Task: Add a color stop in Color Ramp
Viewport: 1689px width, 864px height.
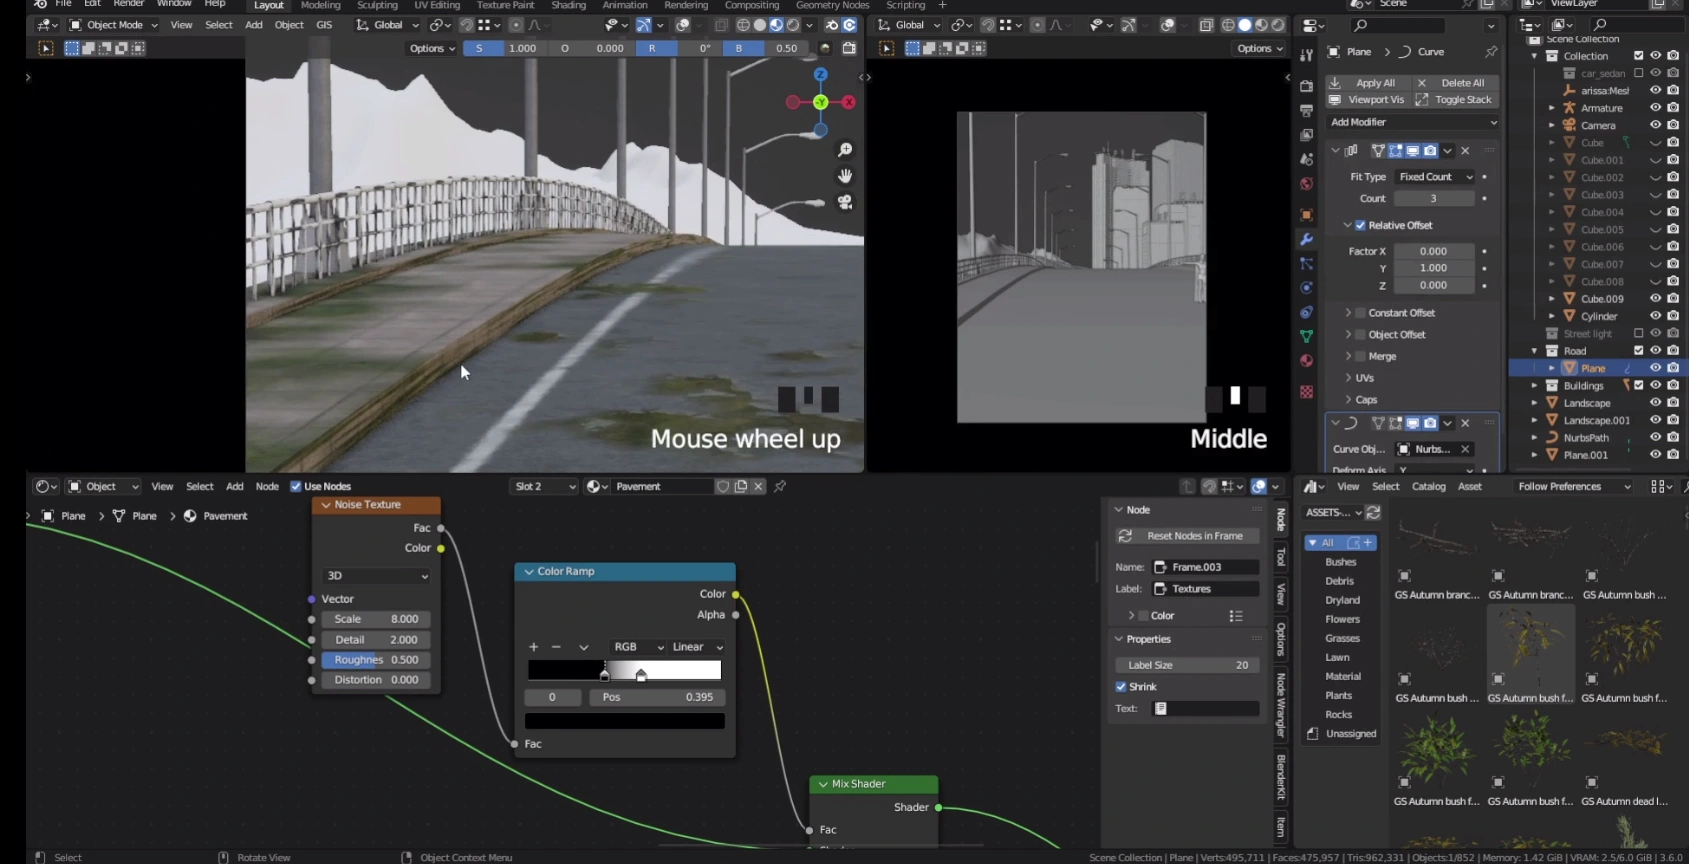Action: click(x=533, y=647)
